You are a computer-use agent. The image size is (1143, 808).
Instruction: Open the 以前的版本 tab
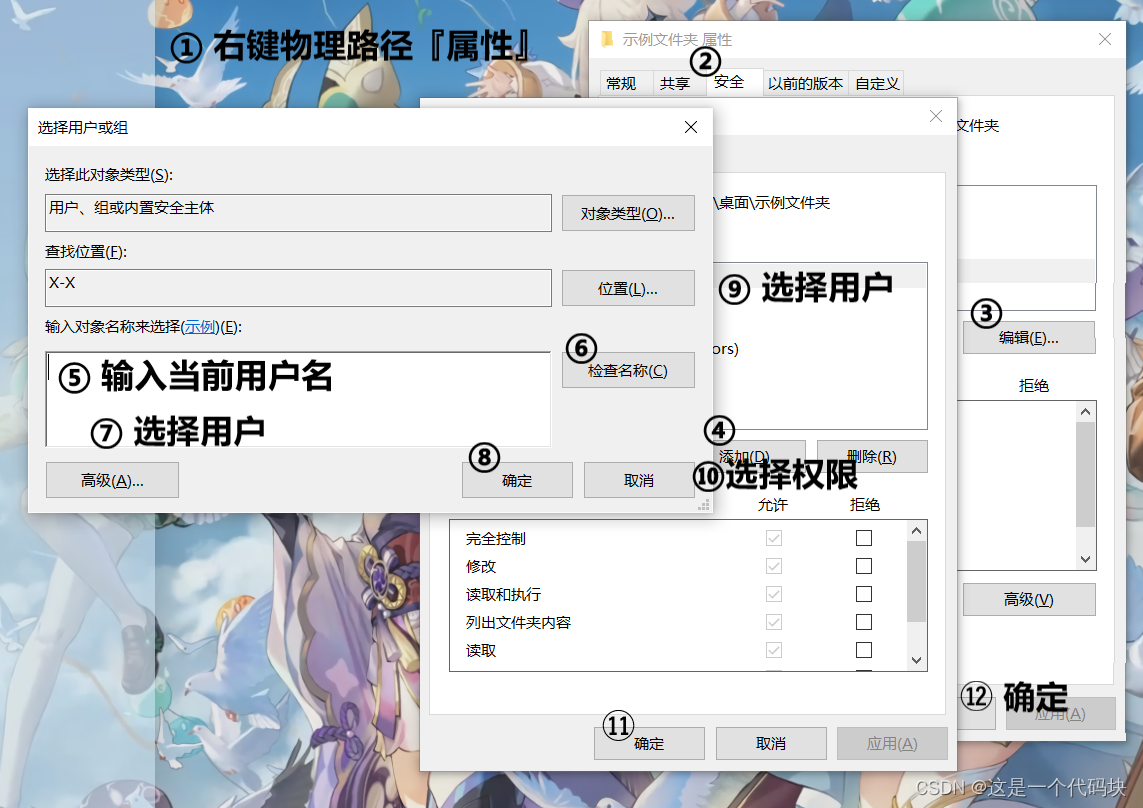(805, 84)
